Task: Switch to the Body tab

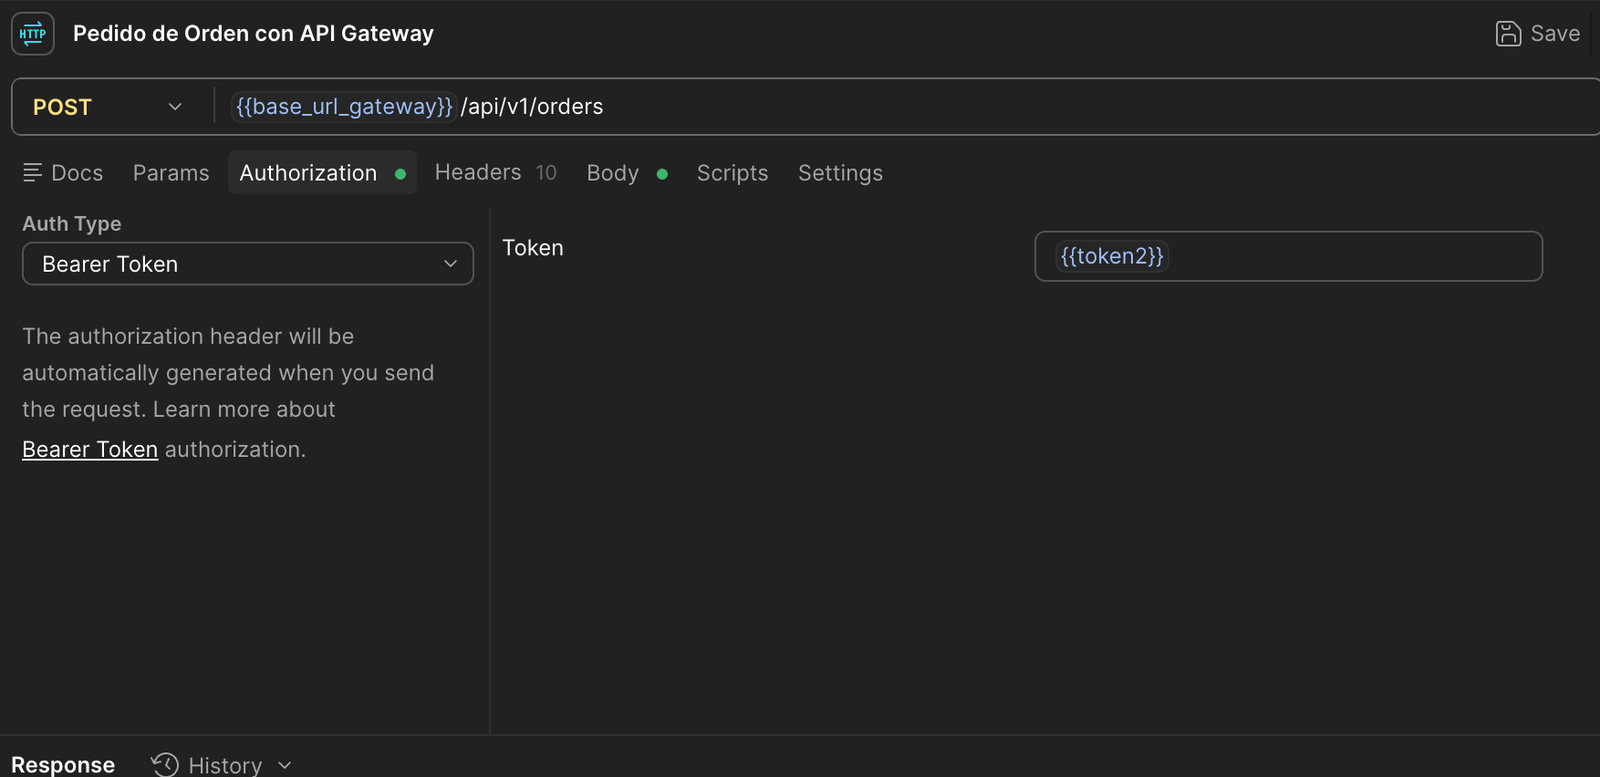Action: click(x=626, y=173)
